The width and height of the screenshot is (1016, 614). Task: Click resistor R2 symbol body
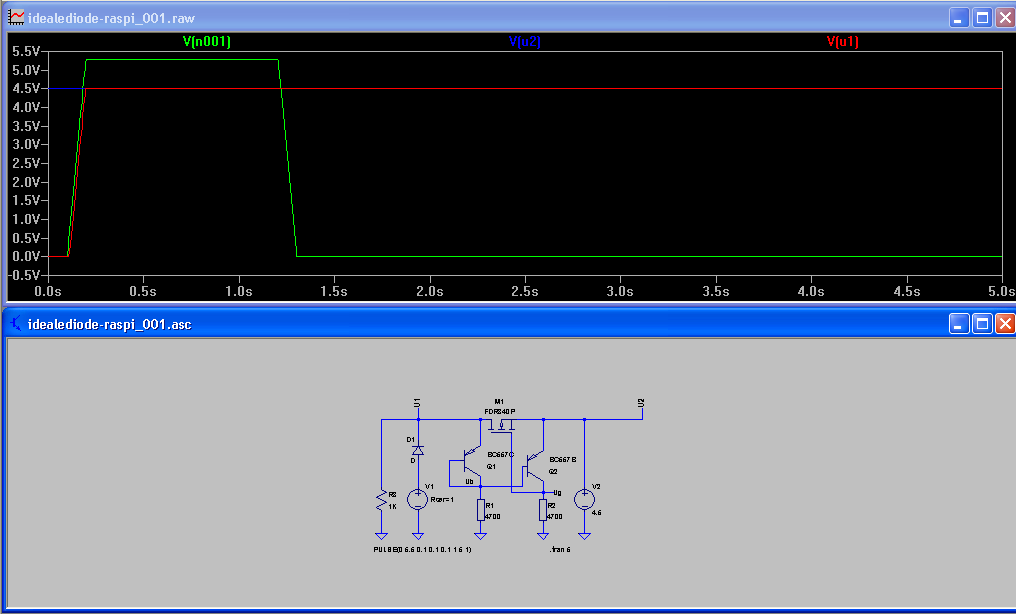click(543, 510)
